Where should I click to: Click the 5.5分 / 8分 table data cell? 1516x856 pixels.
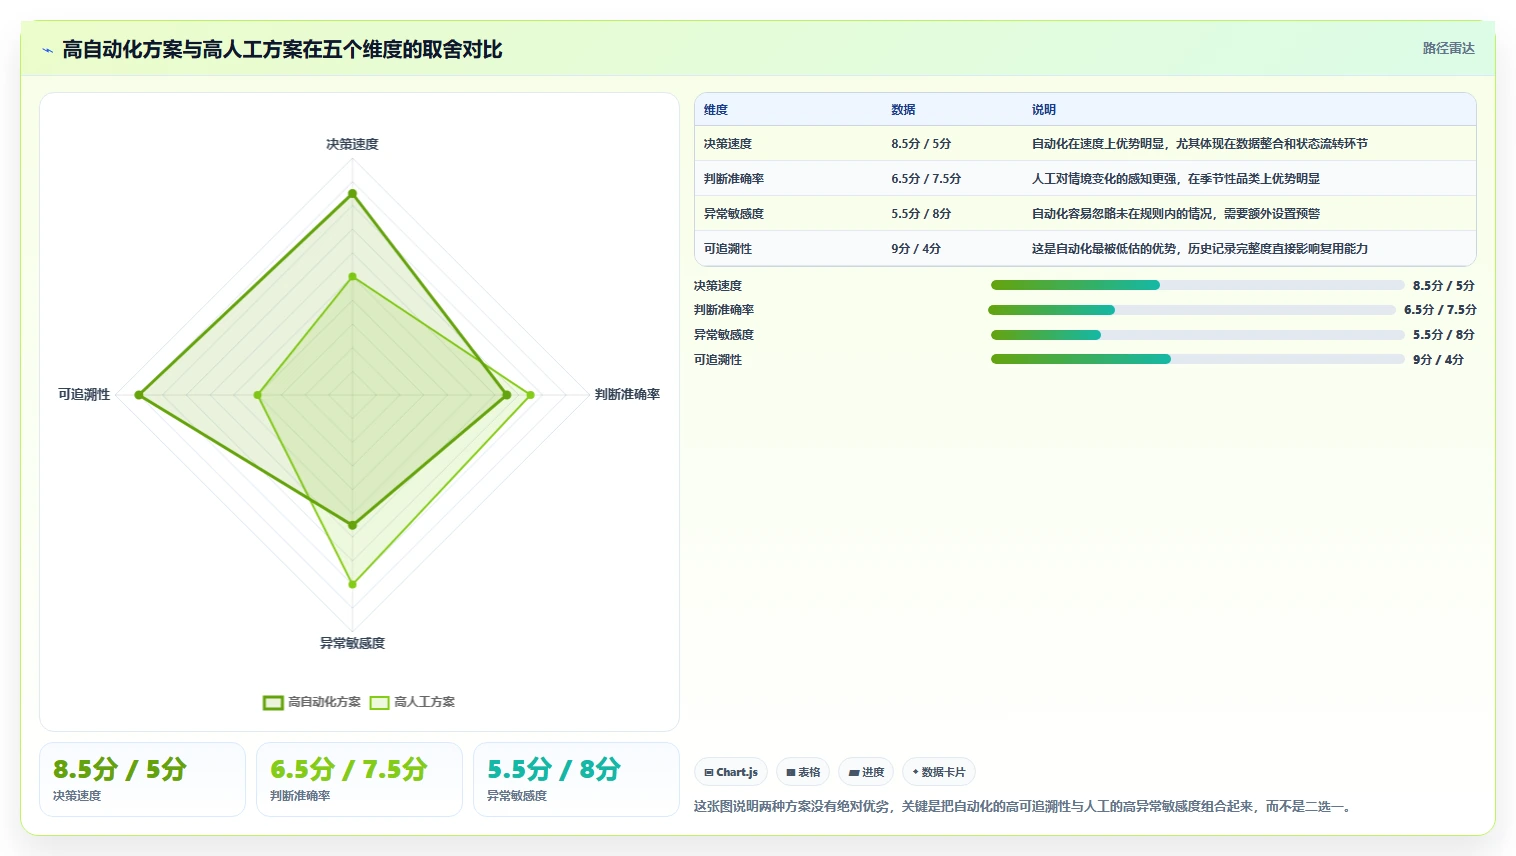pos(921,214)
